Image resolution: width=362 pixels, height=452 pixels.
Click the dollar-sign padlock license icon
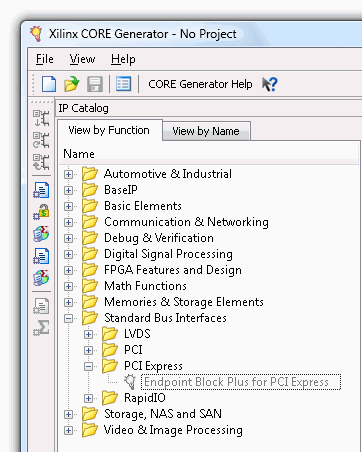point(41,212)
